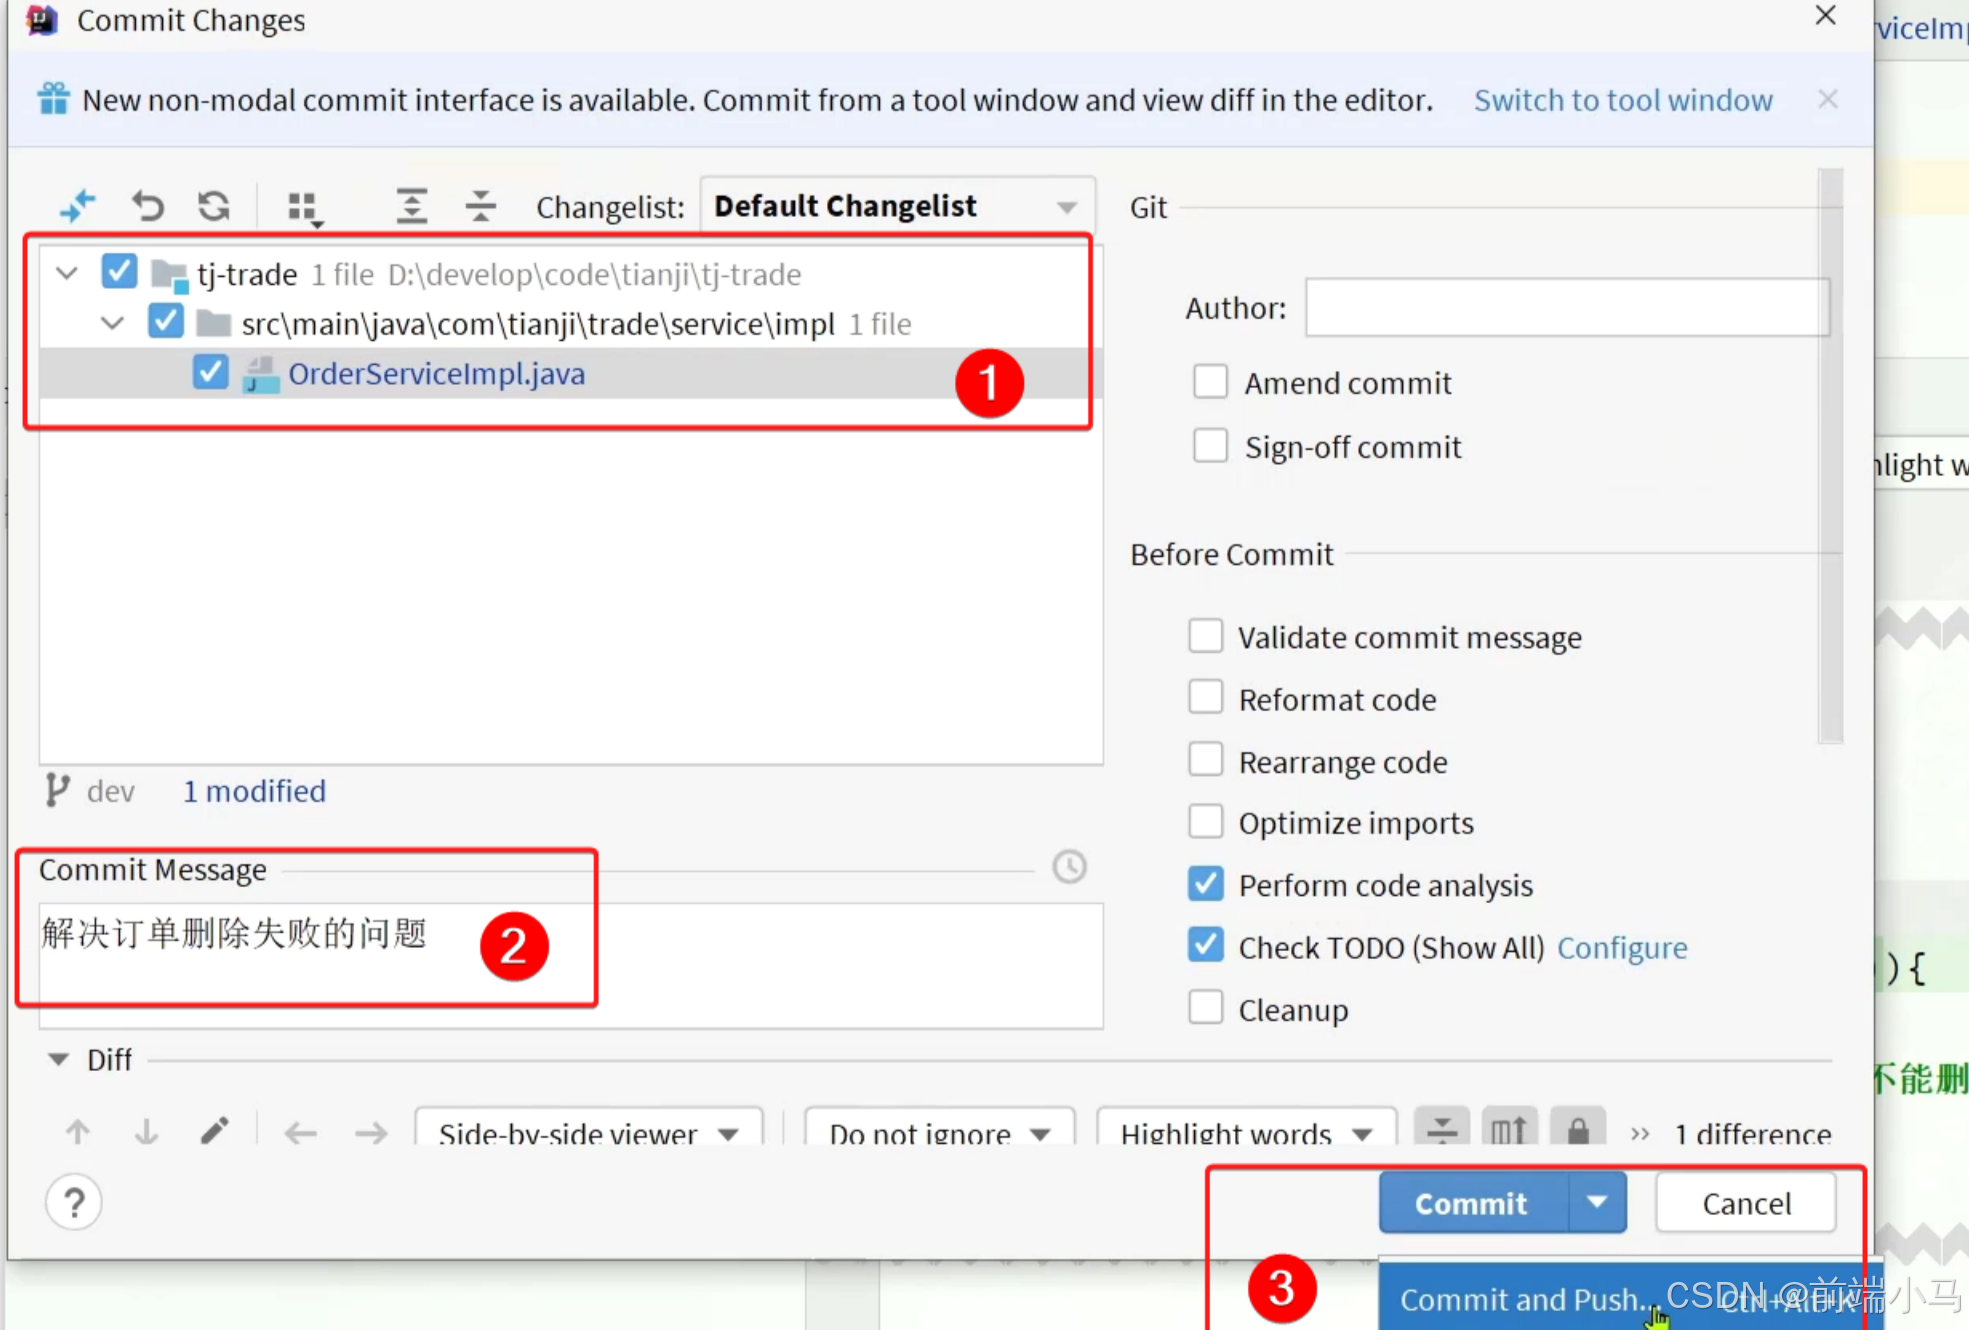Select OrderServiceImpl.java in changes tree
1969x1330 pixels.
pos(436,374)
